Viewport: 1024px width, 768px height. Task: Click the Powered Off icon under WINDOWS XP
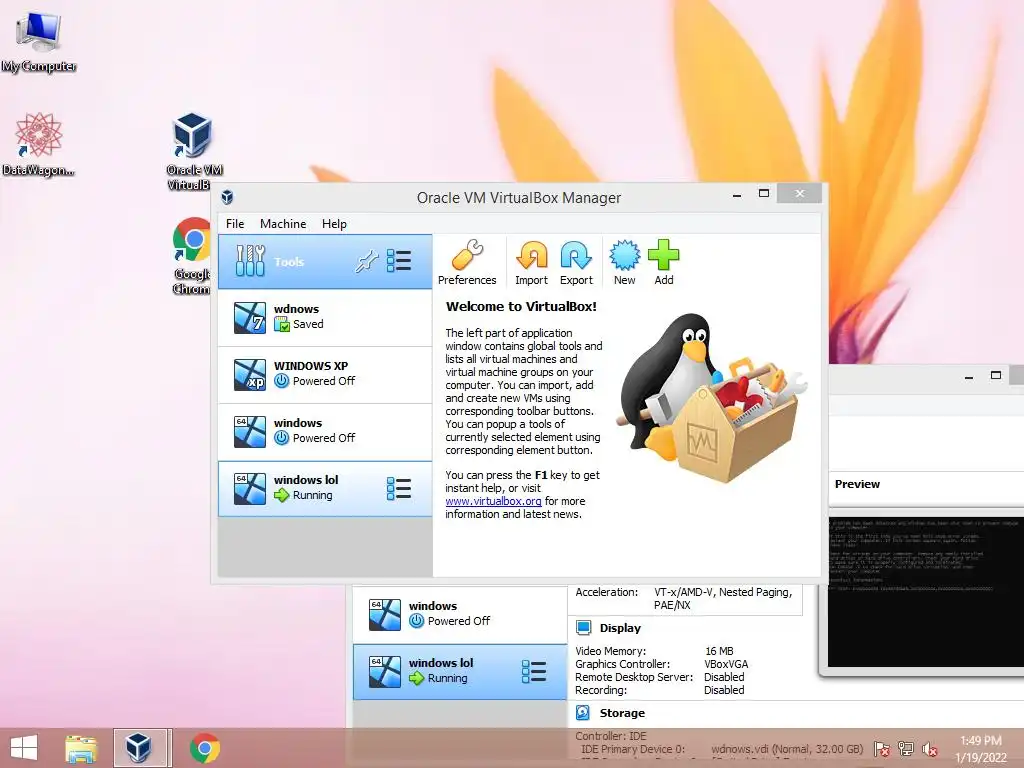click(x=281, y=381)
